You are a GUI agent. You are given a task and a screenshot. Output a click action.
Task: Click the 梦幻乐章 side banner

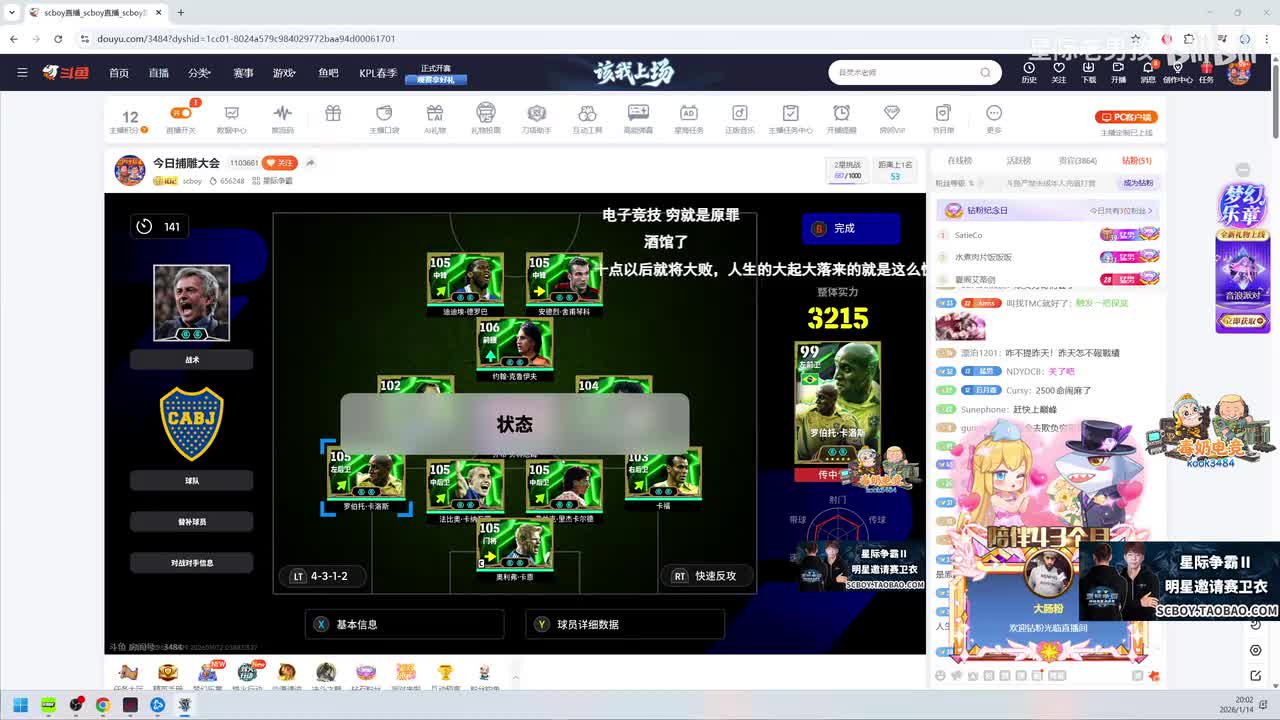tap(1242, 257)
